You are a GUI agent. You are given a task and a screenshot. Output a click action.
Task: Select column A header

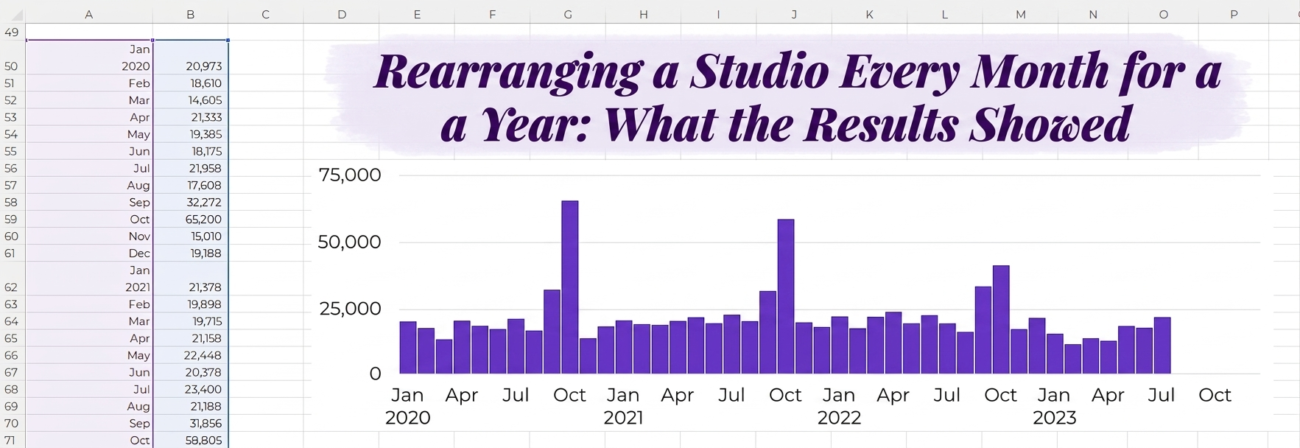pos(90,14)
